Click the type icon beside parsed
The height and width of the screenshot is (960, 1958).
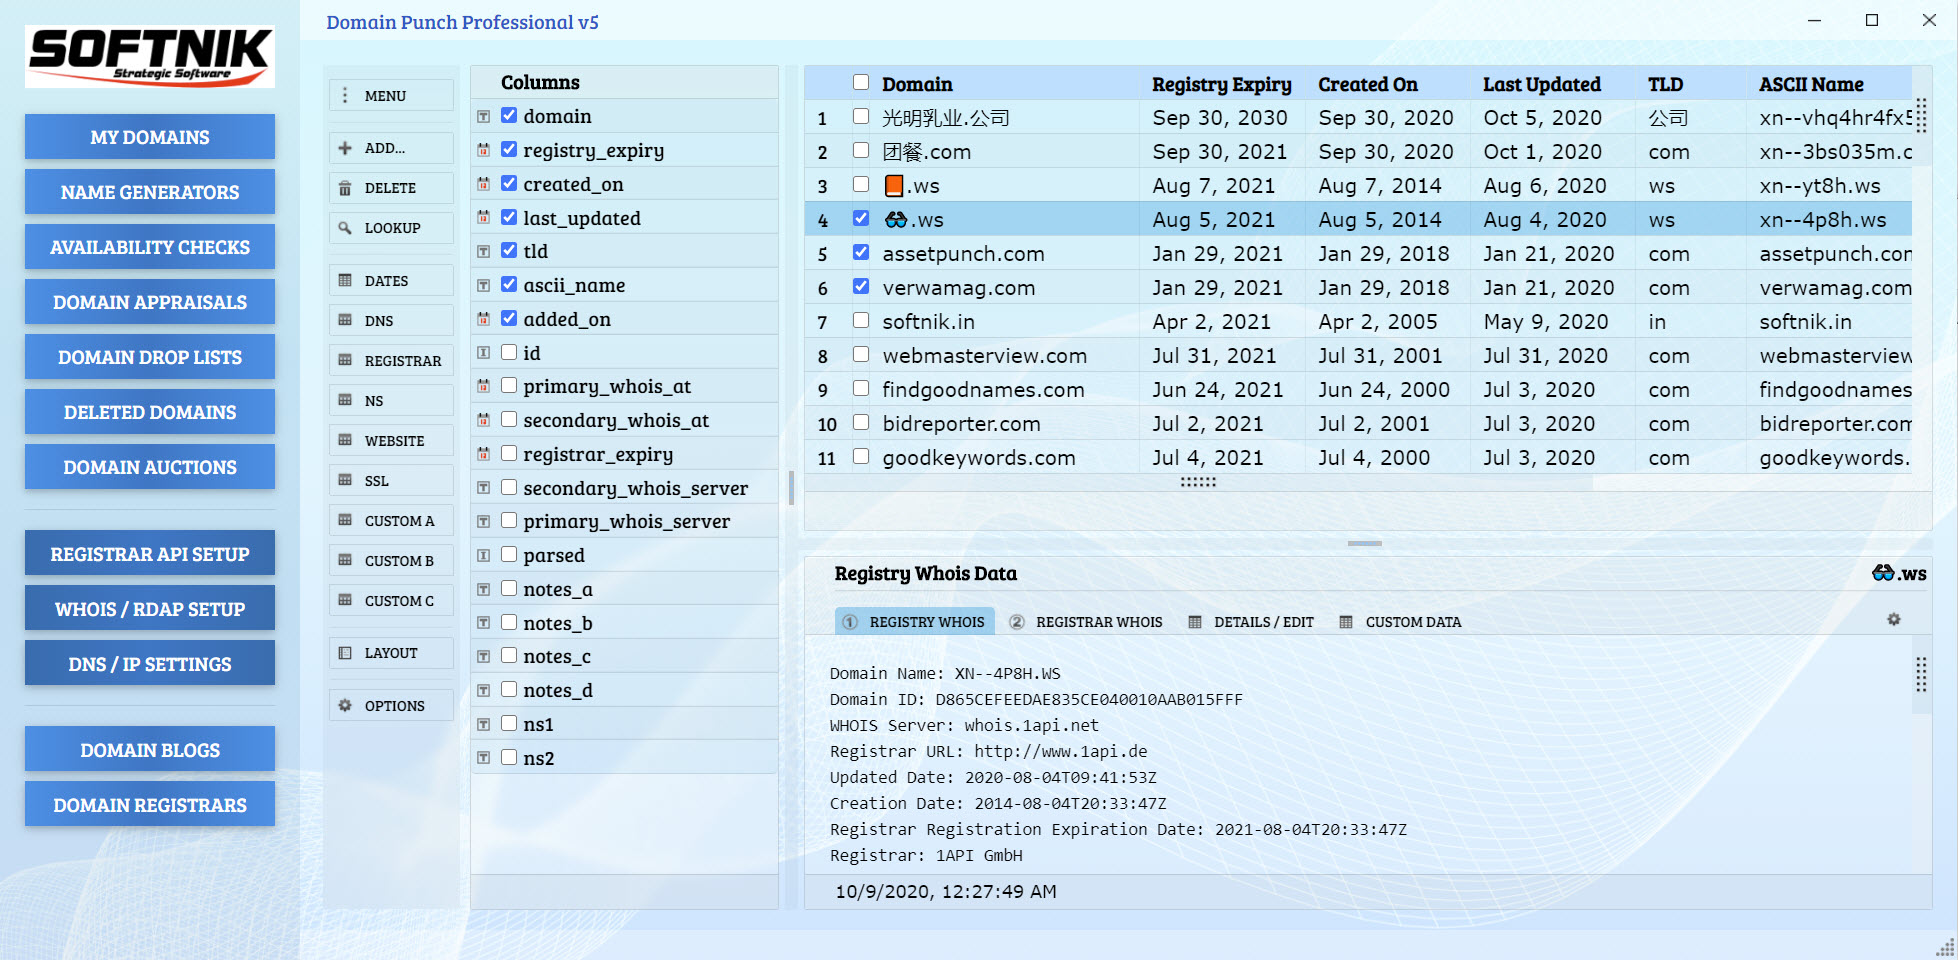pyautogui.click(x=484, y=555)
